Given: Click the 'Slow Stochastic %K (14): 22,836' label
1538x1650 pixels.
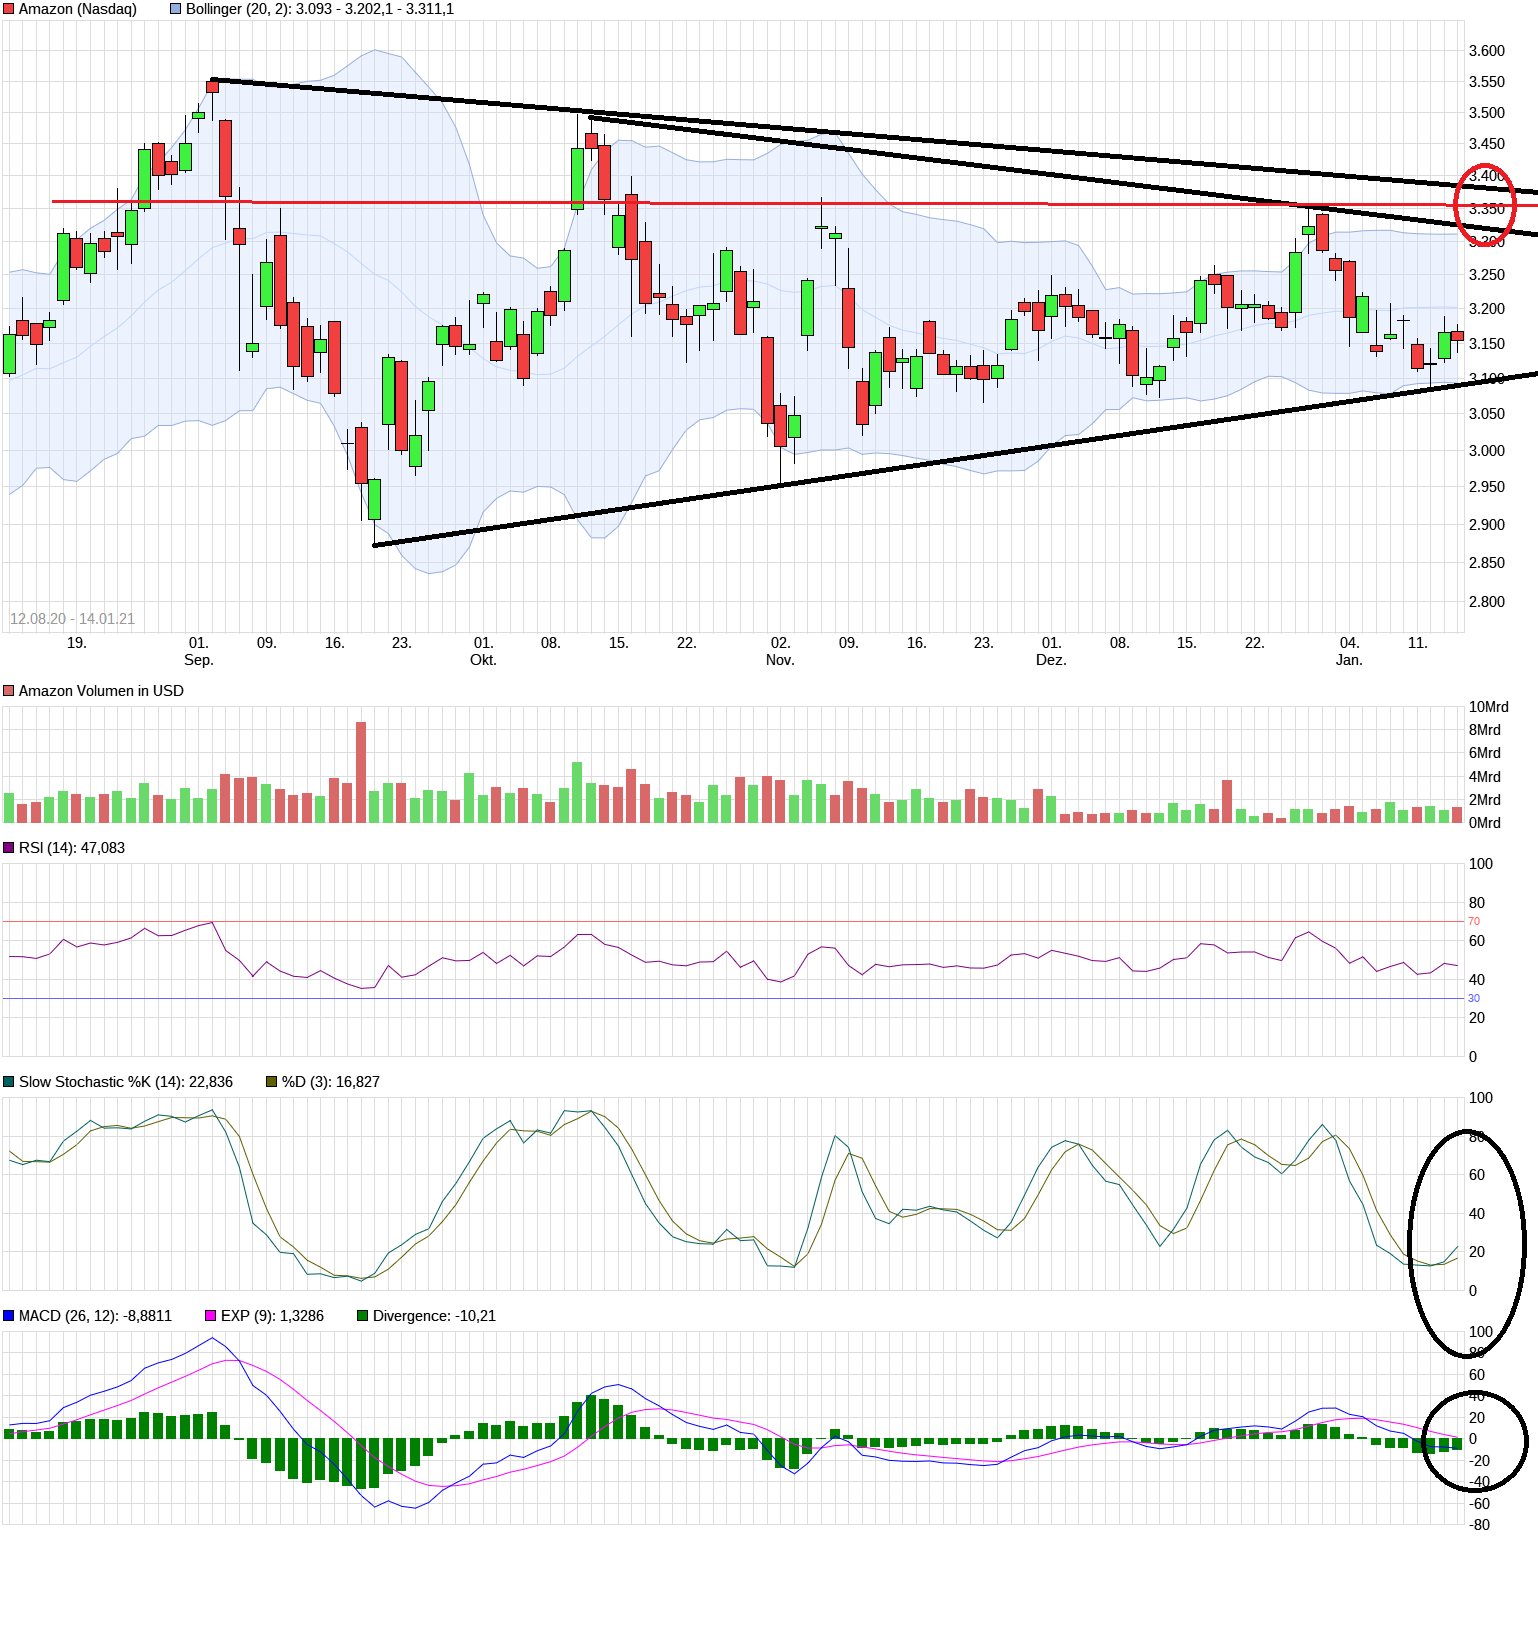Looking at the screenshot, I should tap(126, 1082).
